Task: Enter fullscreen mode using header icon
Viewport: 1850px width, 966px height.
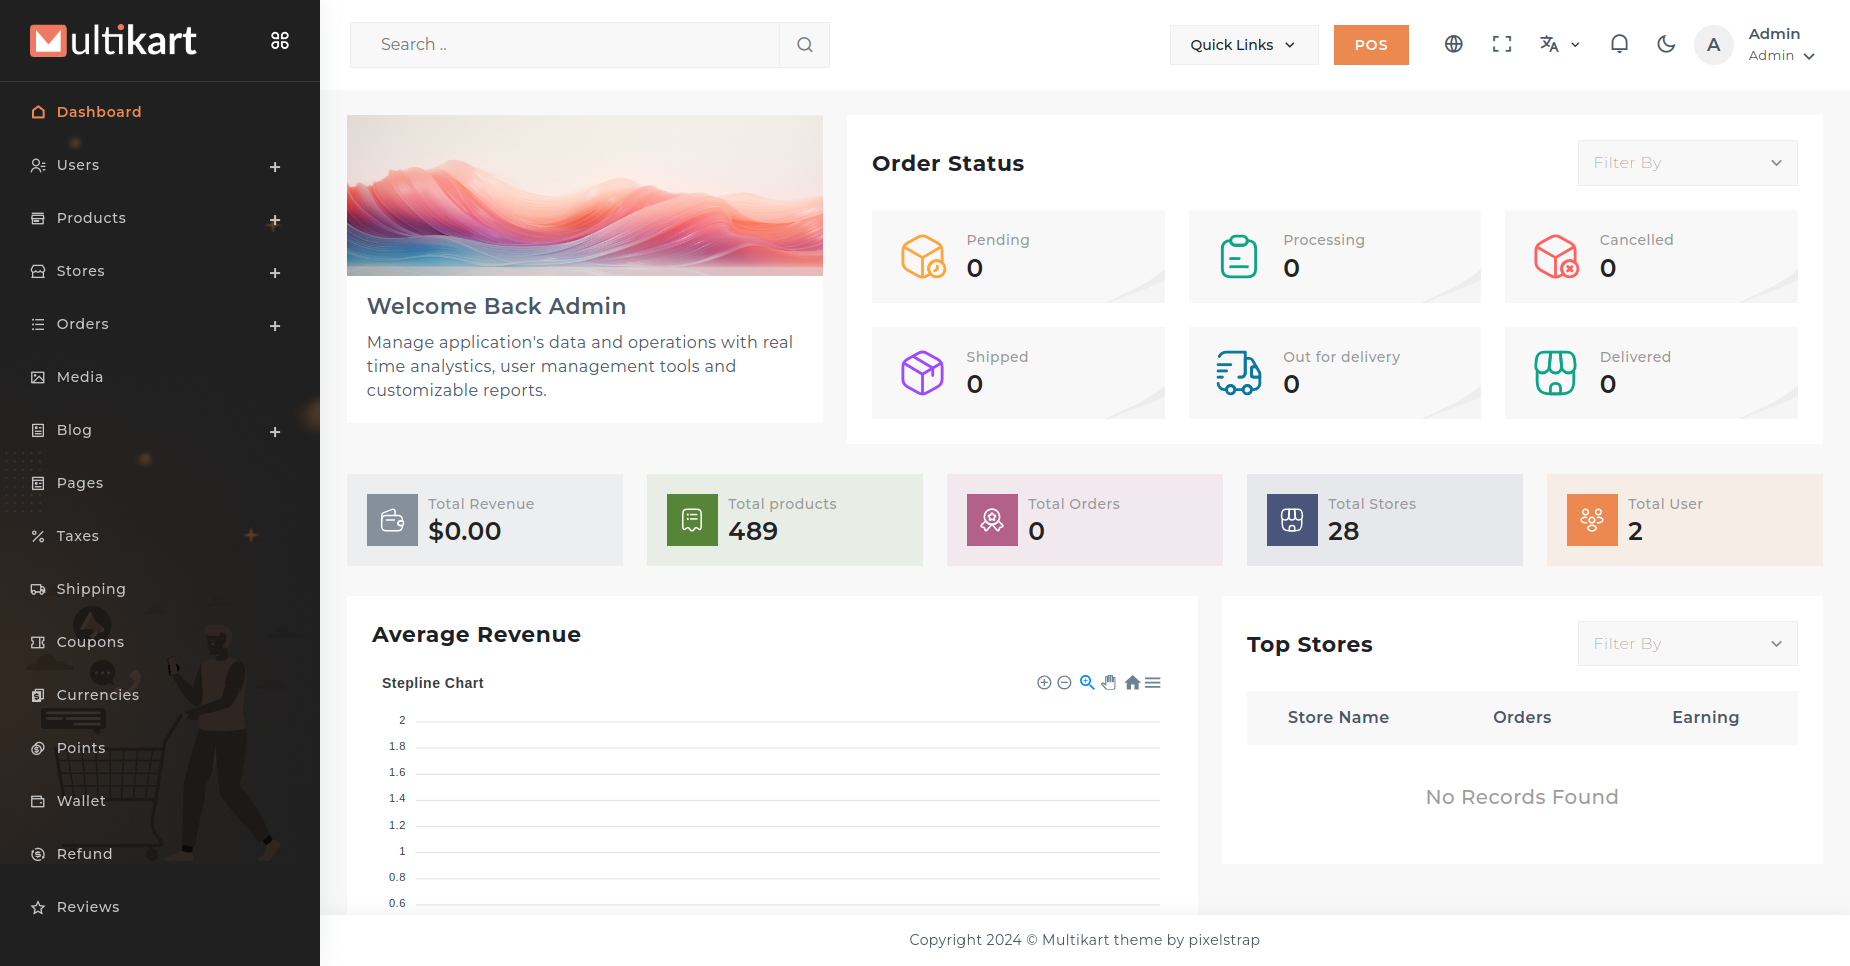Action: [1501, 44]
